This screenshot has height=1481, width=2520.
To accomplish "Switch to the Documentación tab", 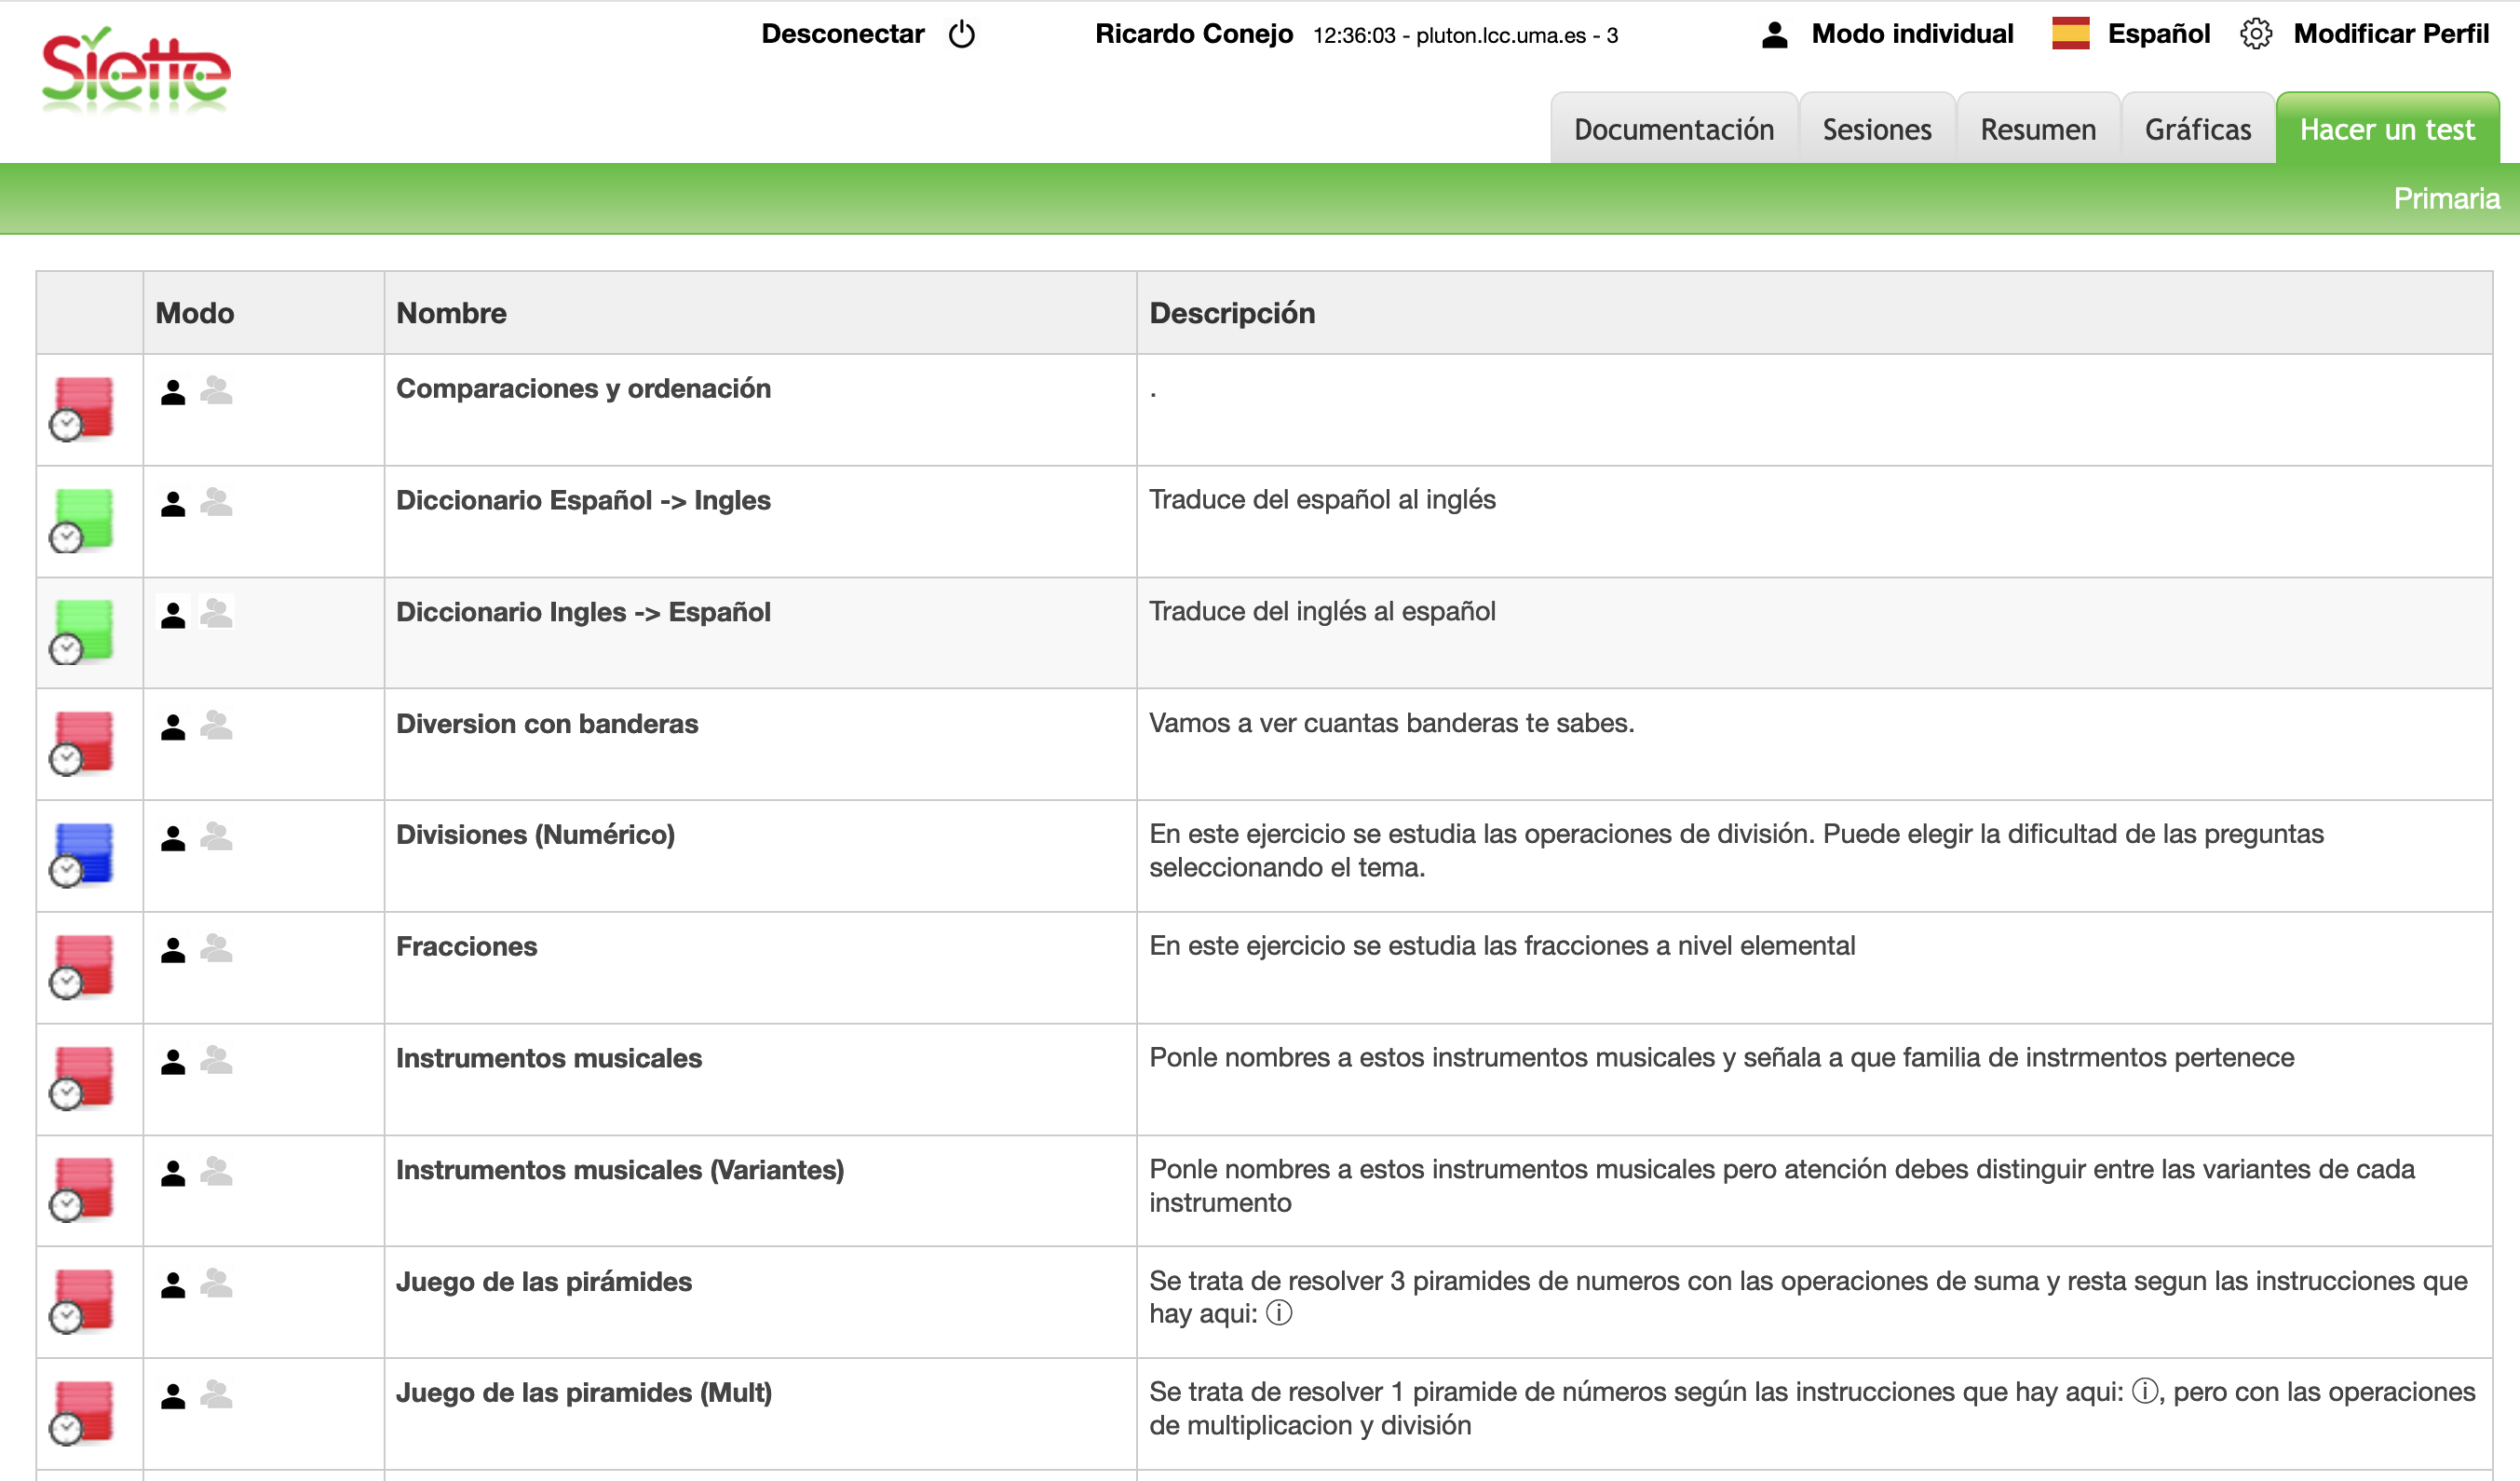I will [1673, 130].
